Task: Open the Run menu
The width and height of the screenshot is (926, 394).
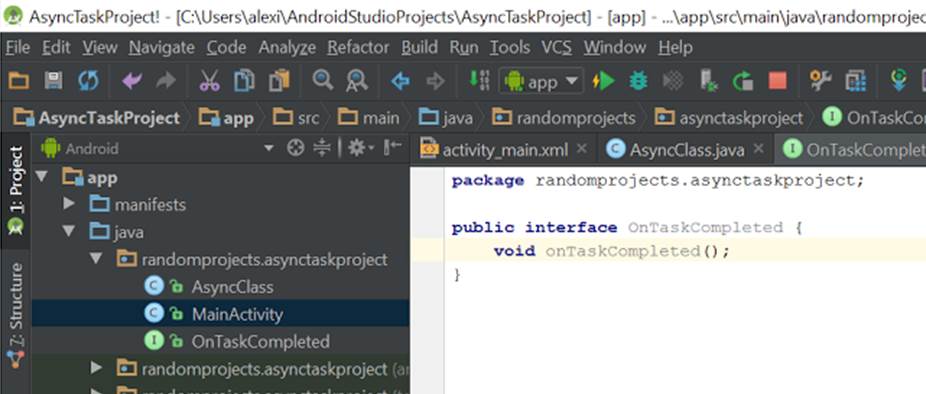Action: (x=464, y=47)
